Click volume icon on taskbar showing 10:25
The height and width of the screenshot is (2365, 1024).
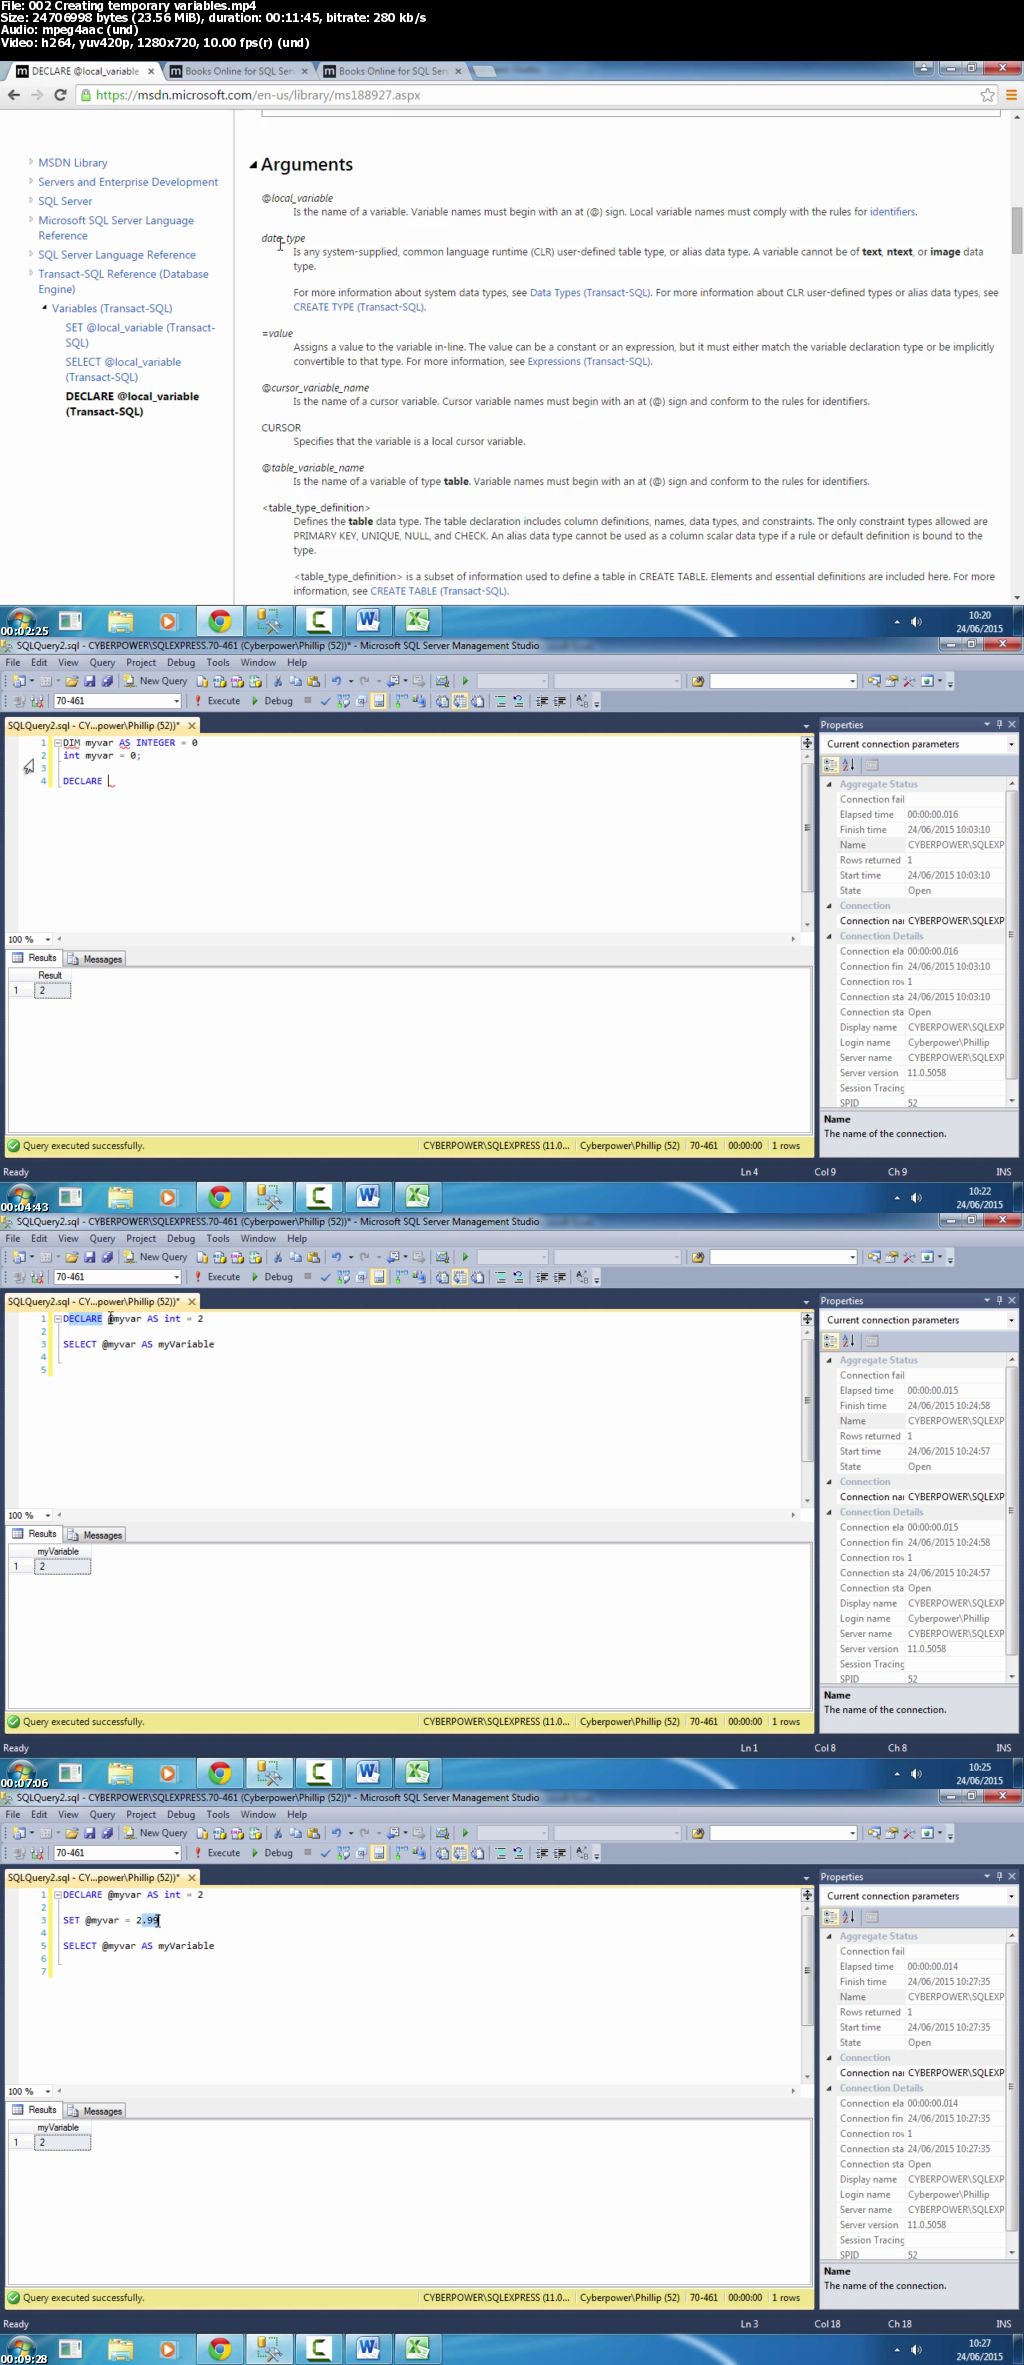916,1774
